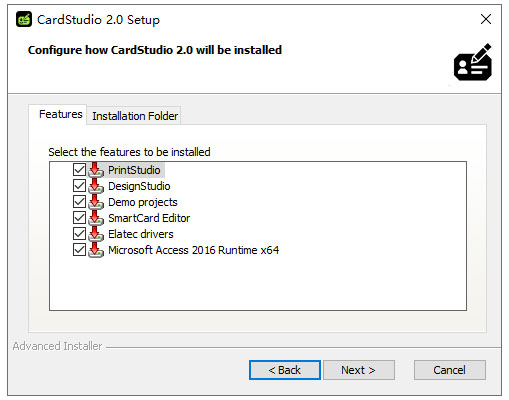Click the CardStudio green app icon in title bar
509x400 pixels.
point(24,19)
